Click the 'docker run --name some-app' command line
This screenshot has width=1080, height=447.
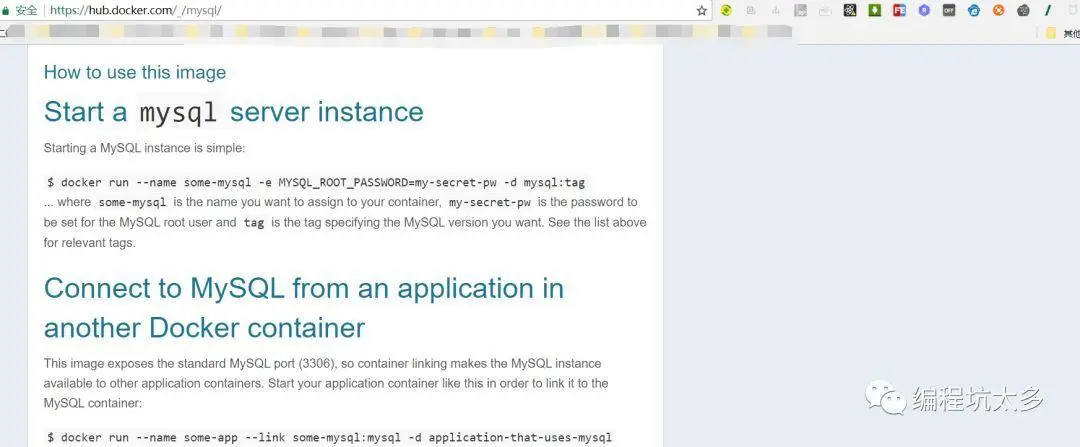(x=329, y=437)
